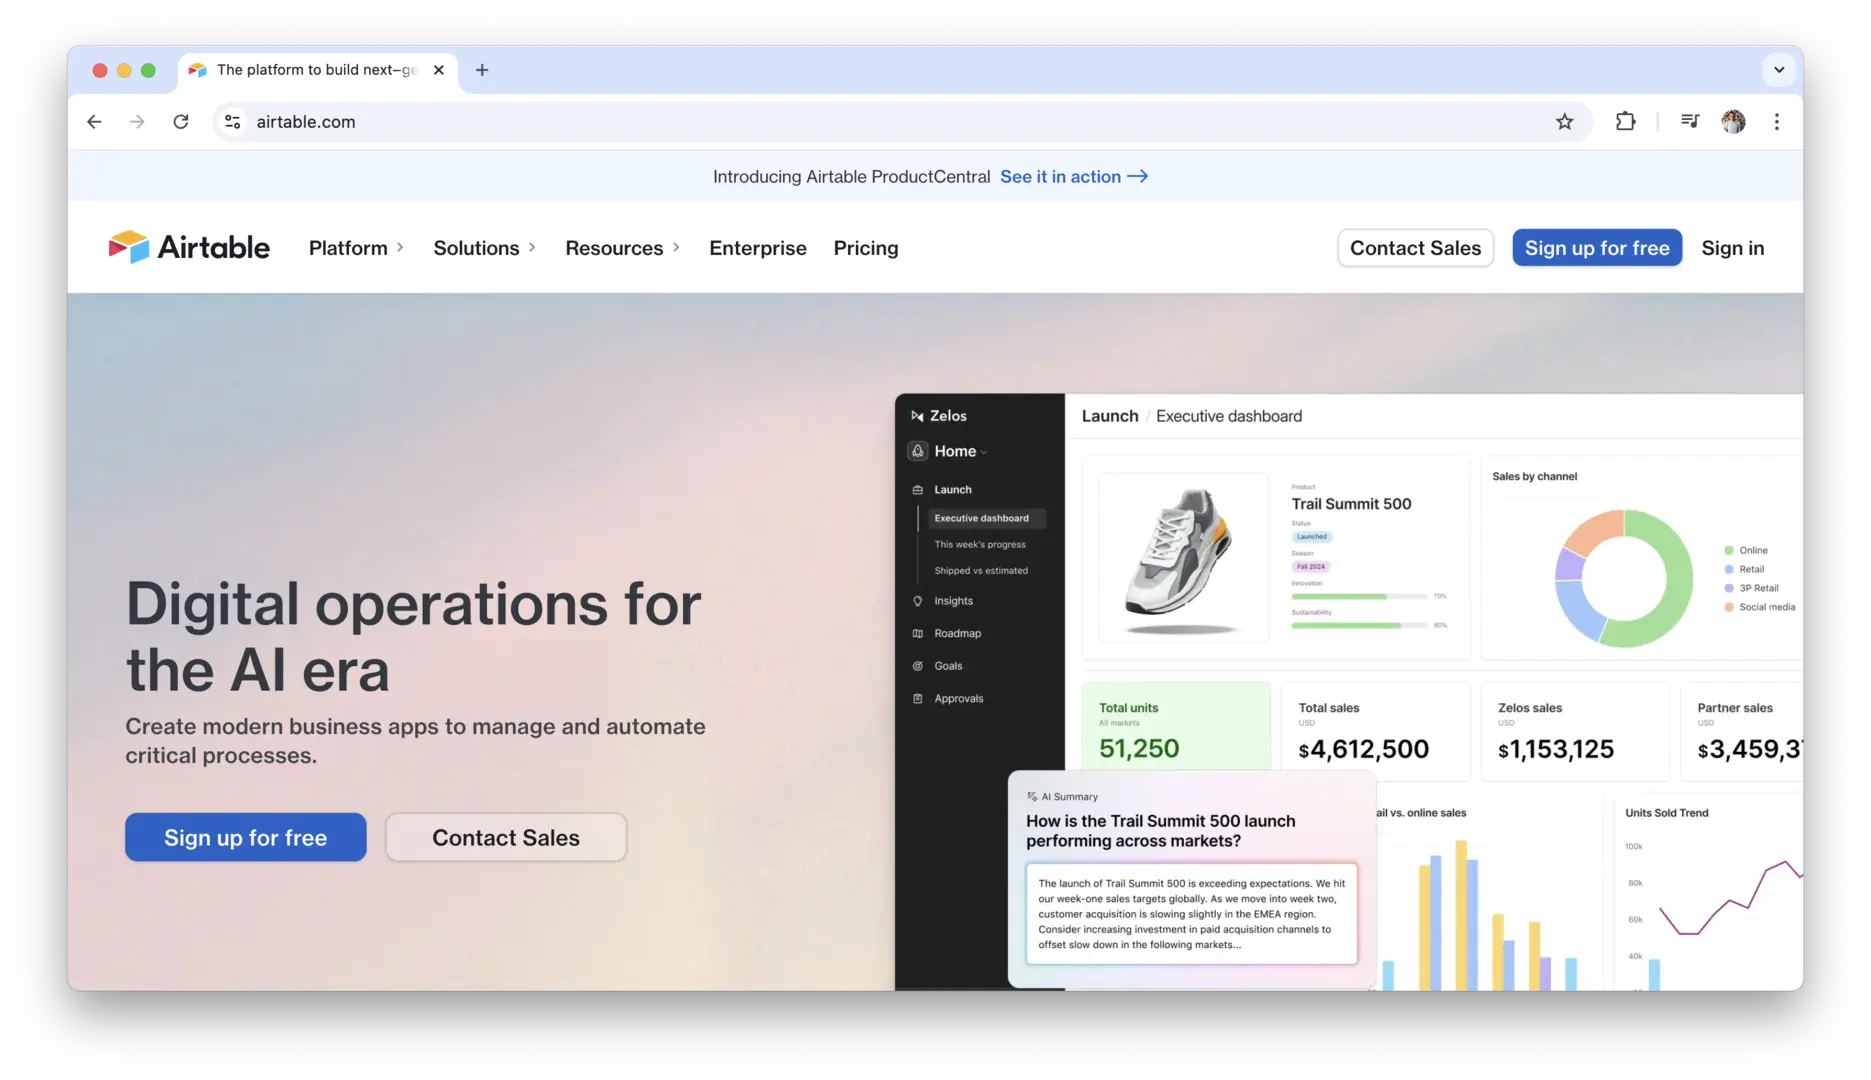
Task: Click the Sign in link
Action: click(1733, 248)
